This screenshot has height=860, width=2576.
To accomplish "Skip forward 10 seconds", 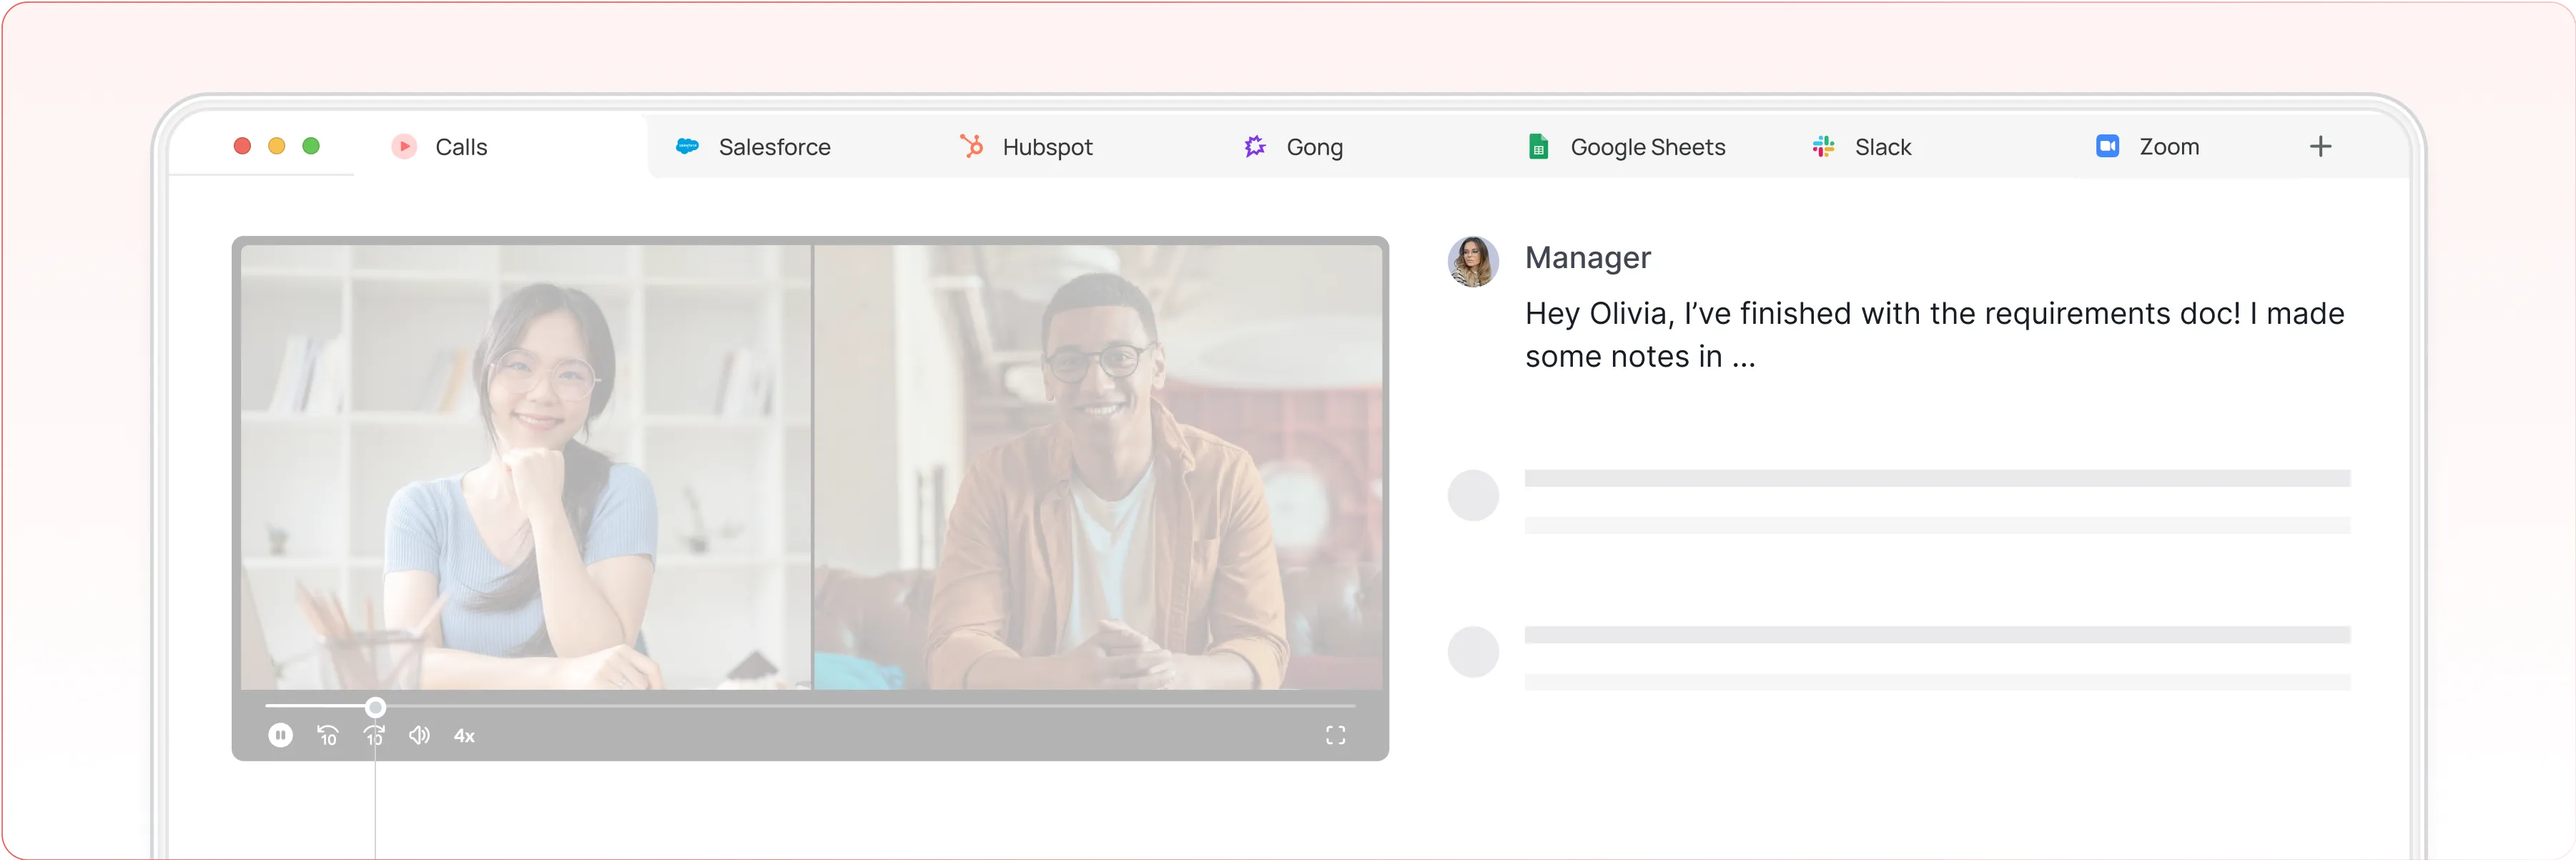I will (x=374, y=736).
